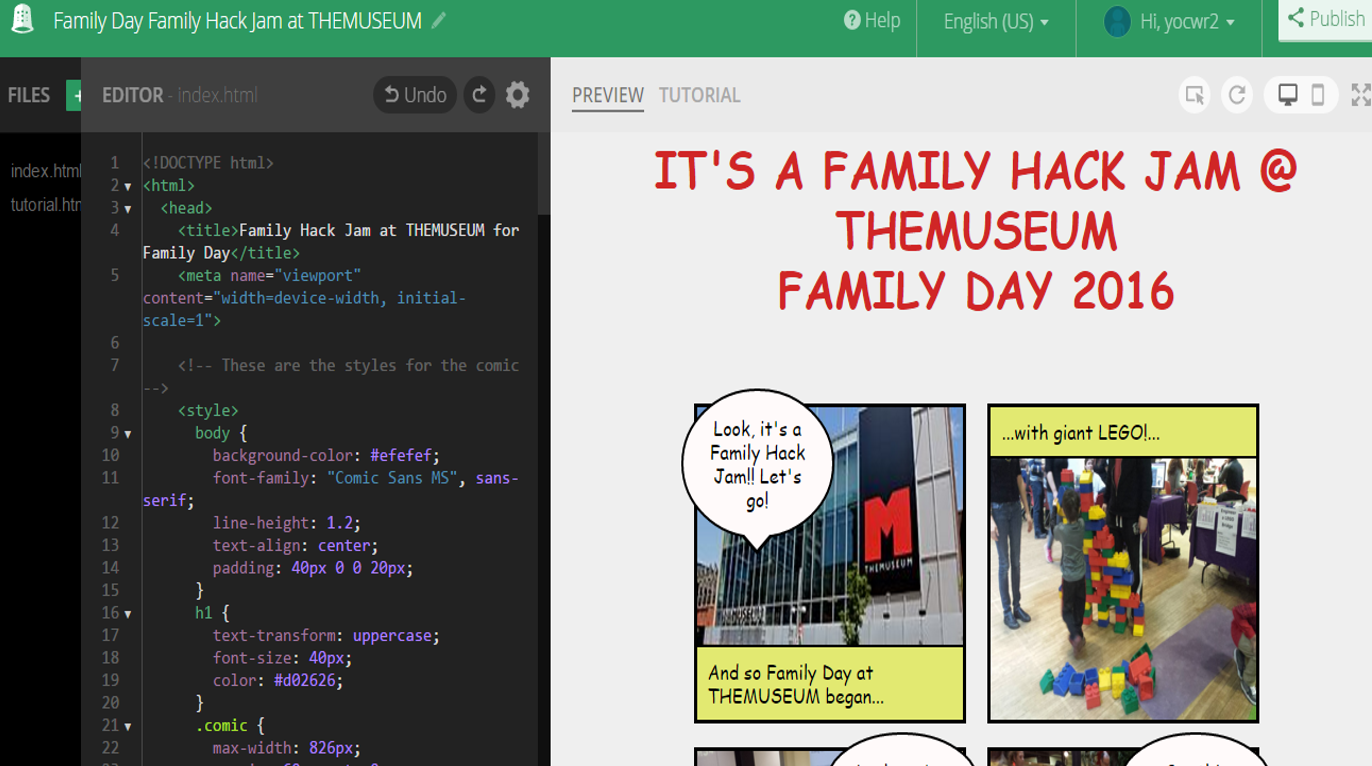Screen dimensions: 1372x766
Task: Click the giant LEGO comic photo
Action: coord(1123,589)
